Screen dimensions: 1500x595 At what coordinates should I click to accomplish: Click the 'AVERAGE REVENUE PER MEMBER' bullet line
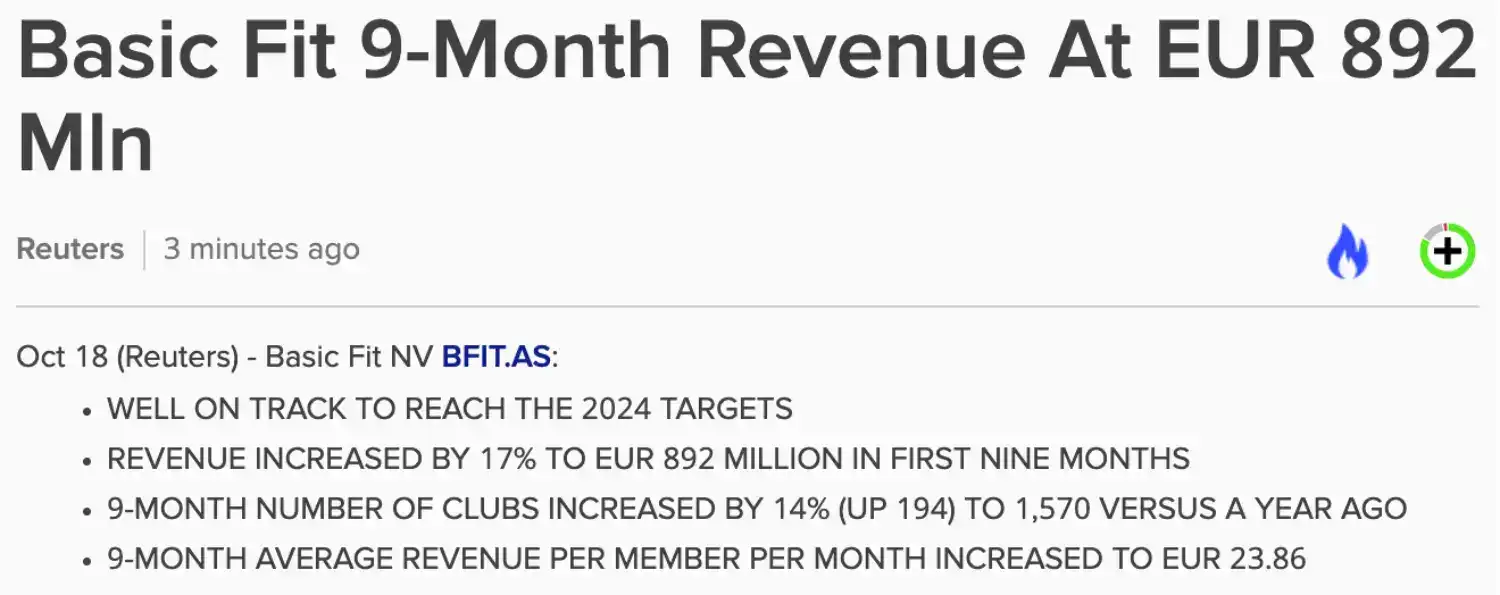[707, 558]
